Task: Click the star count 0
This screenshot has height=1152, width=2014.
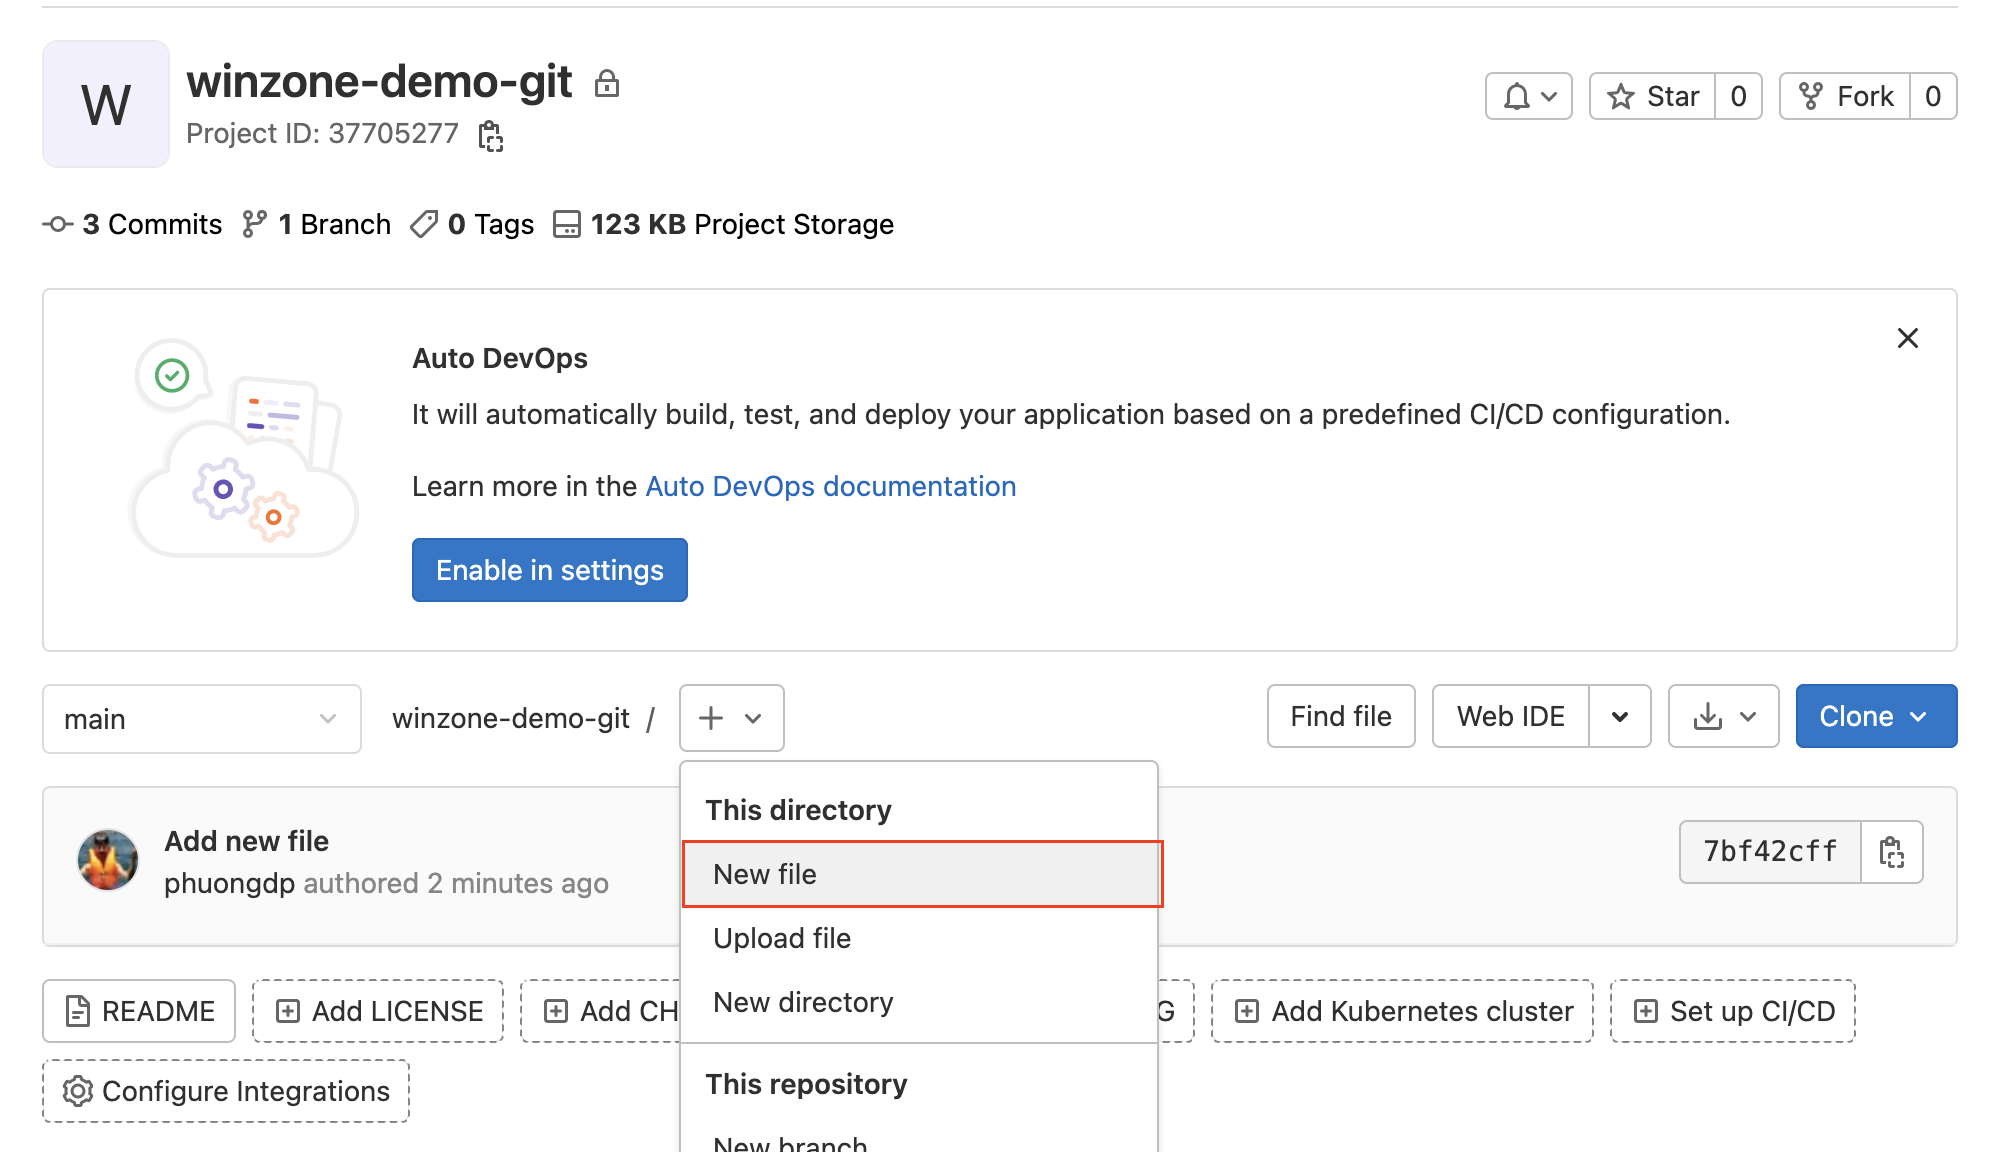Action: (x=1738, y=96)
